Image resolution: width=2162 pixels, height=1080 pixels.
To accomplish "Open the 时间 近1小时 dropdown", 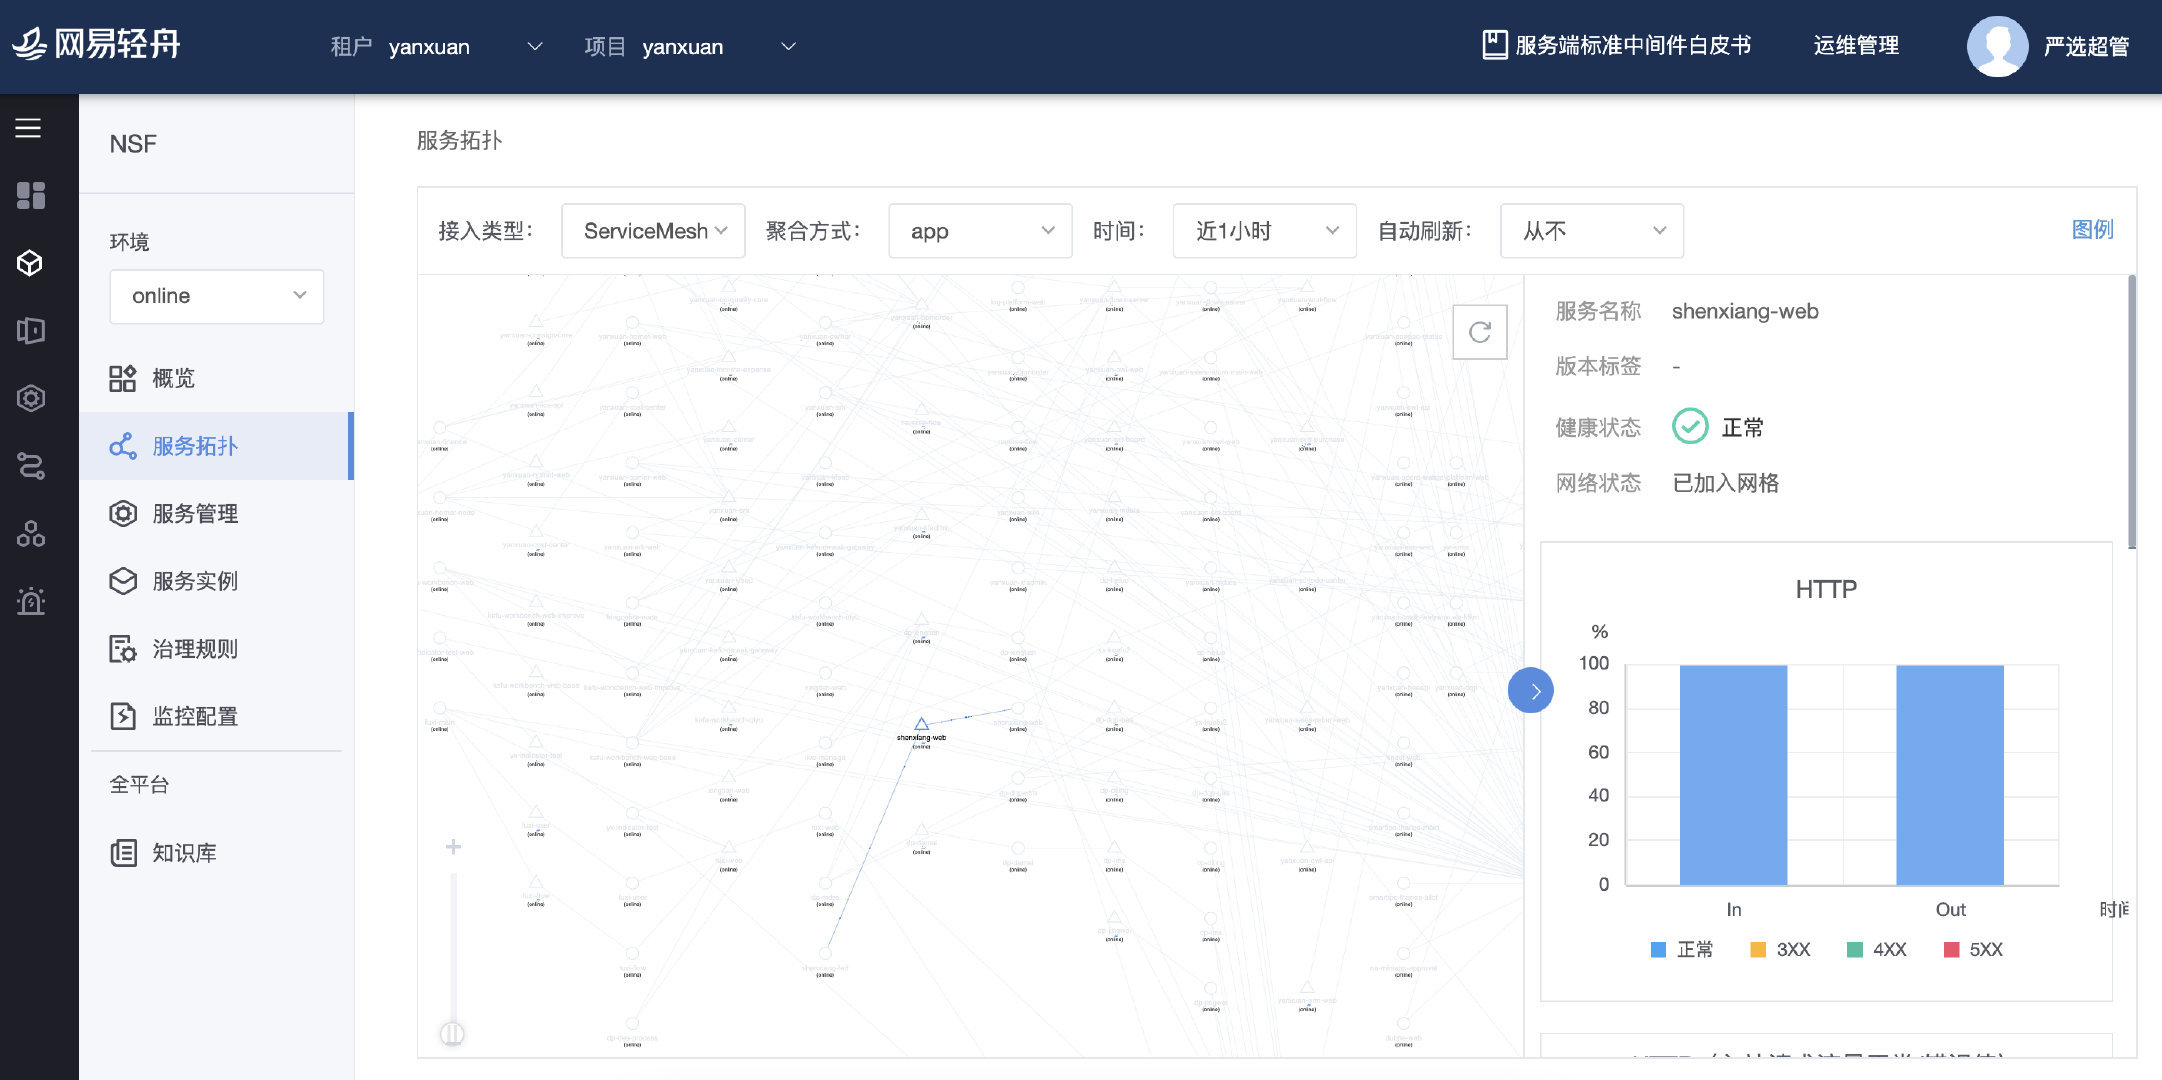I will pyautogui.click(x=1264, y=231).
